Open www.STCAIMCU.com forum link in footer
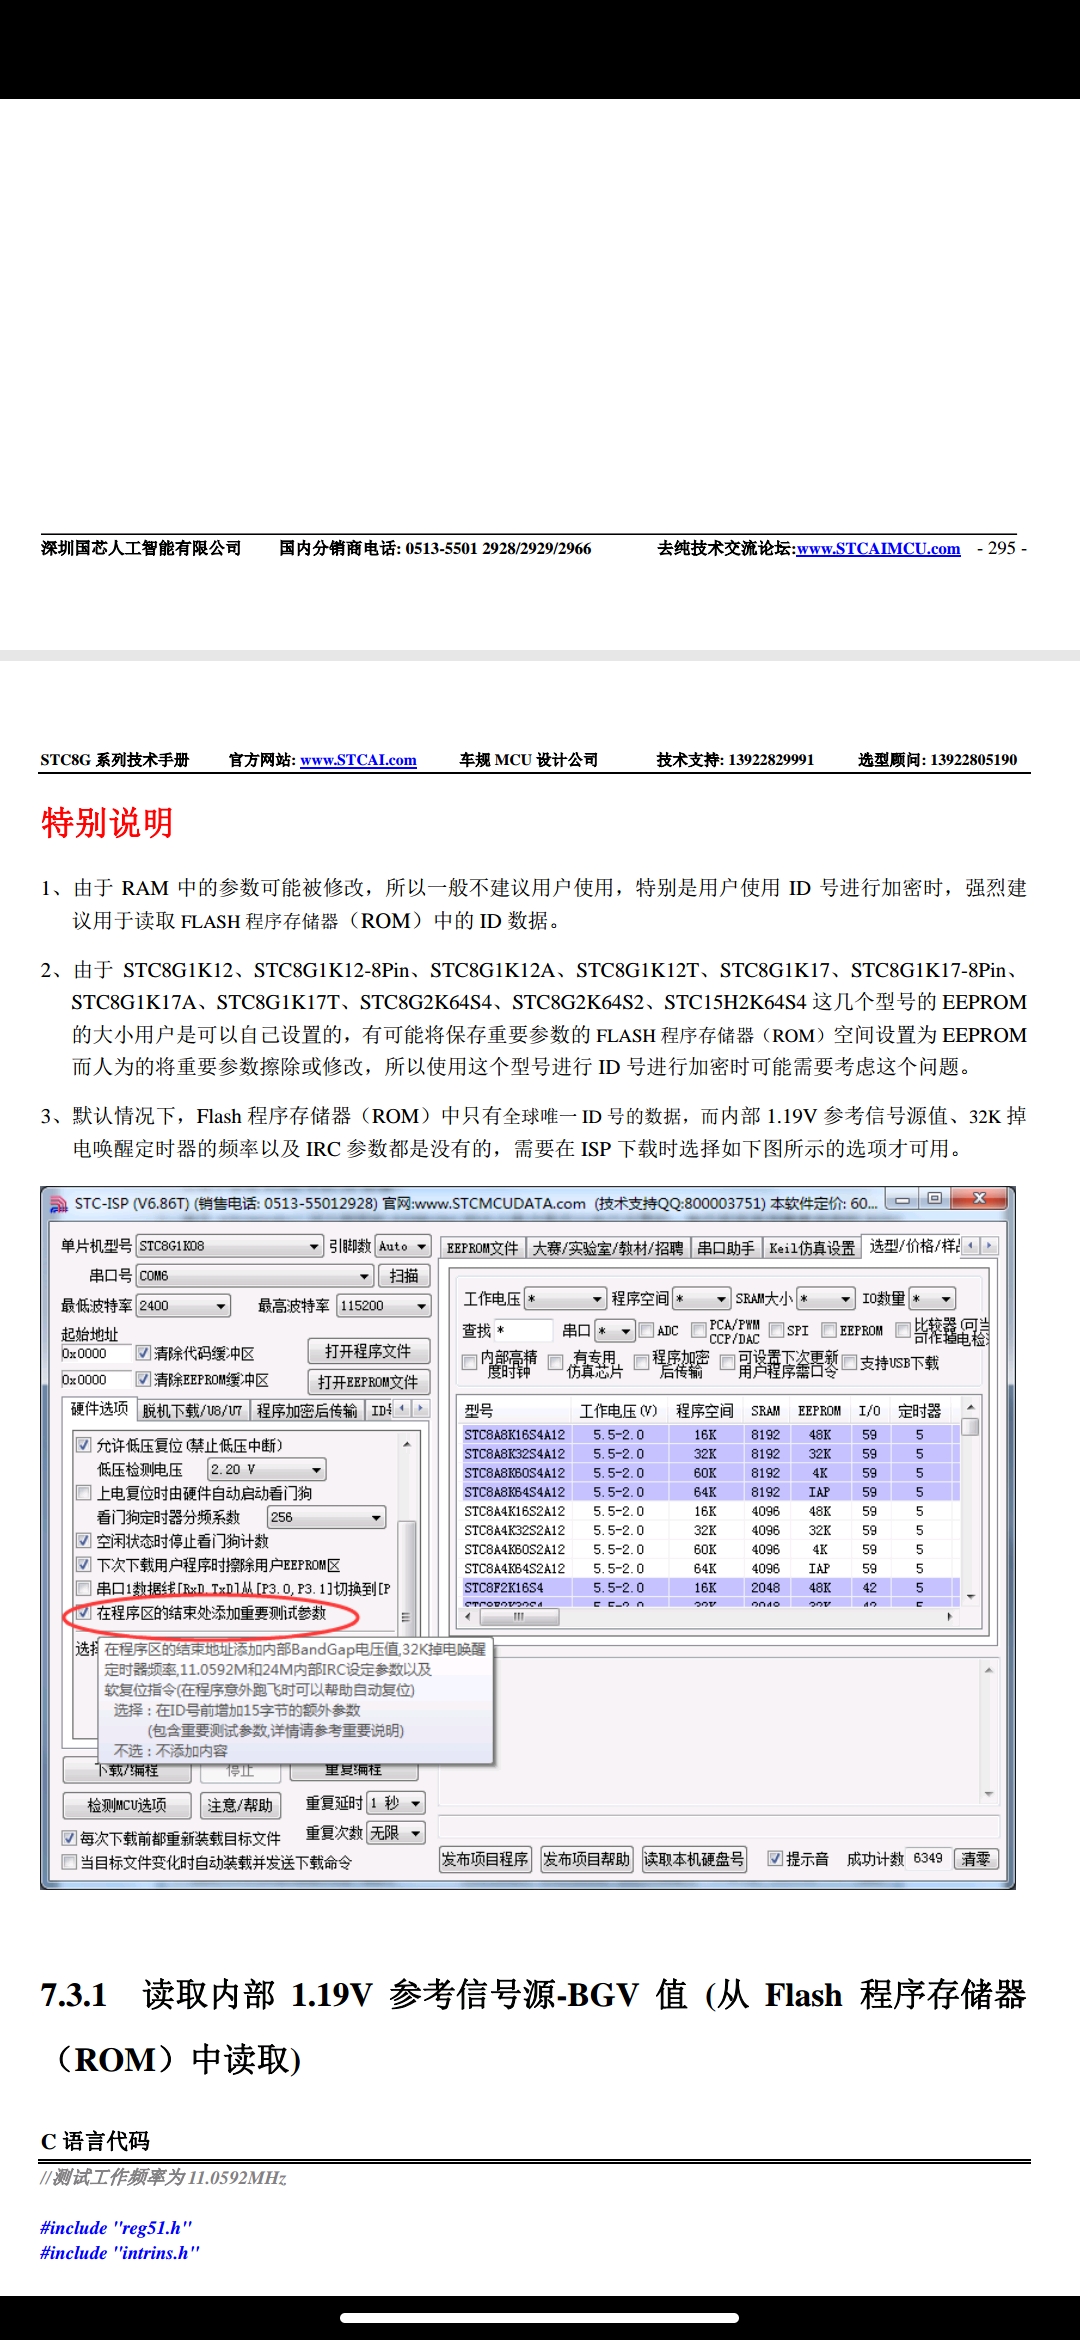Screen dimensions: 1080x2340 click(x=878, y=549)
